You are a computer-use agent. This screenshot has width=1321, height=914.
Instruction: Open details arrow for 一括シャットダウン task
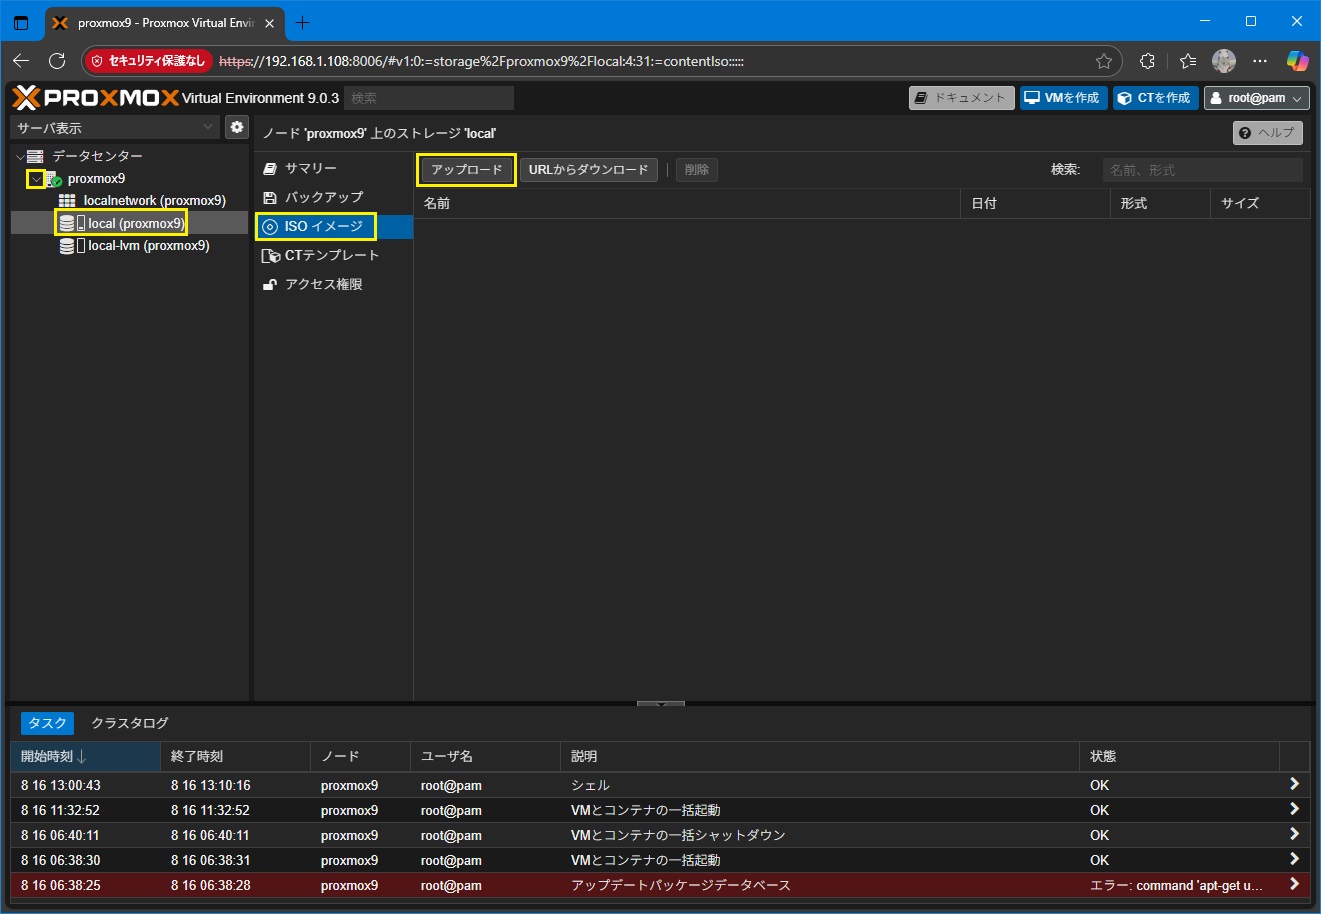click(x=1294, y=834)
